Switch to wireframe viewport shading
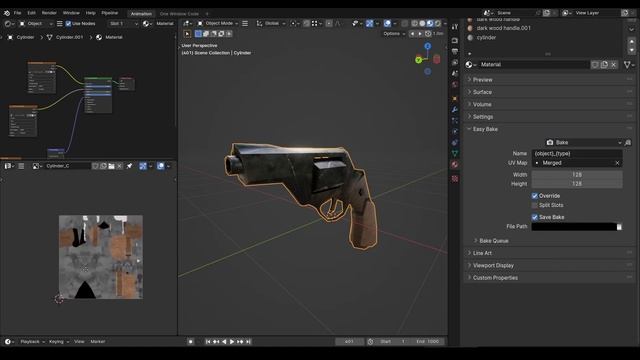The width and height of the screenshot is (640, 360). 415,24
